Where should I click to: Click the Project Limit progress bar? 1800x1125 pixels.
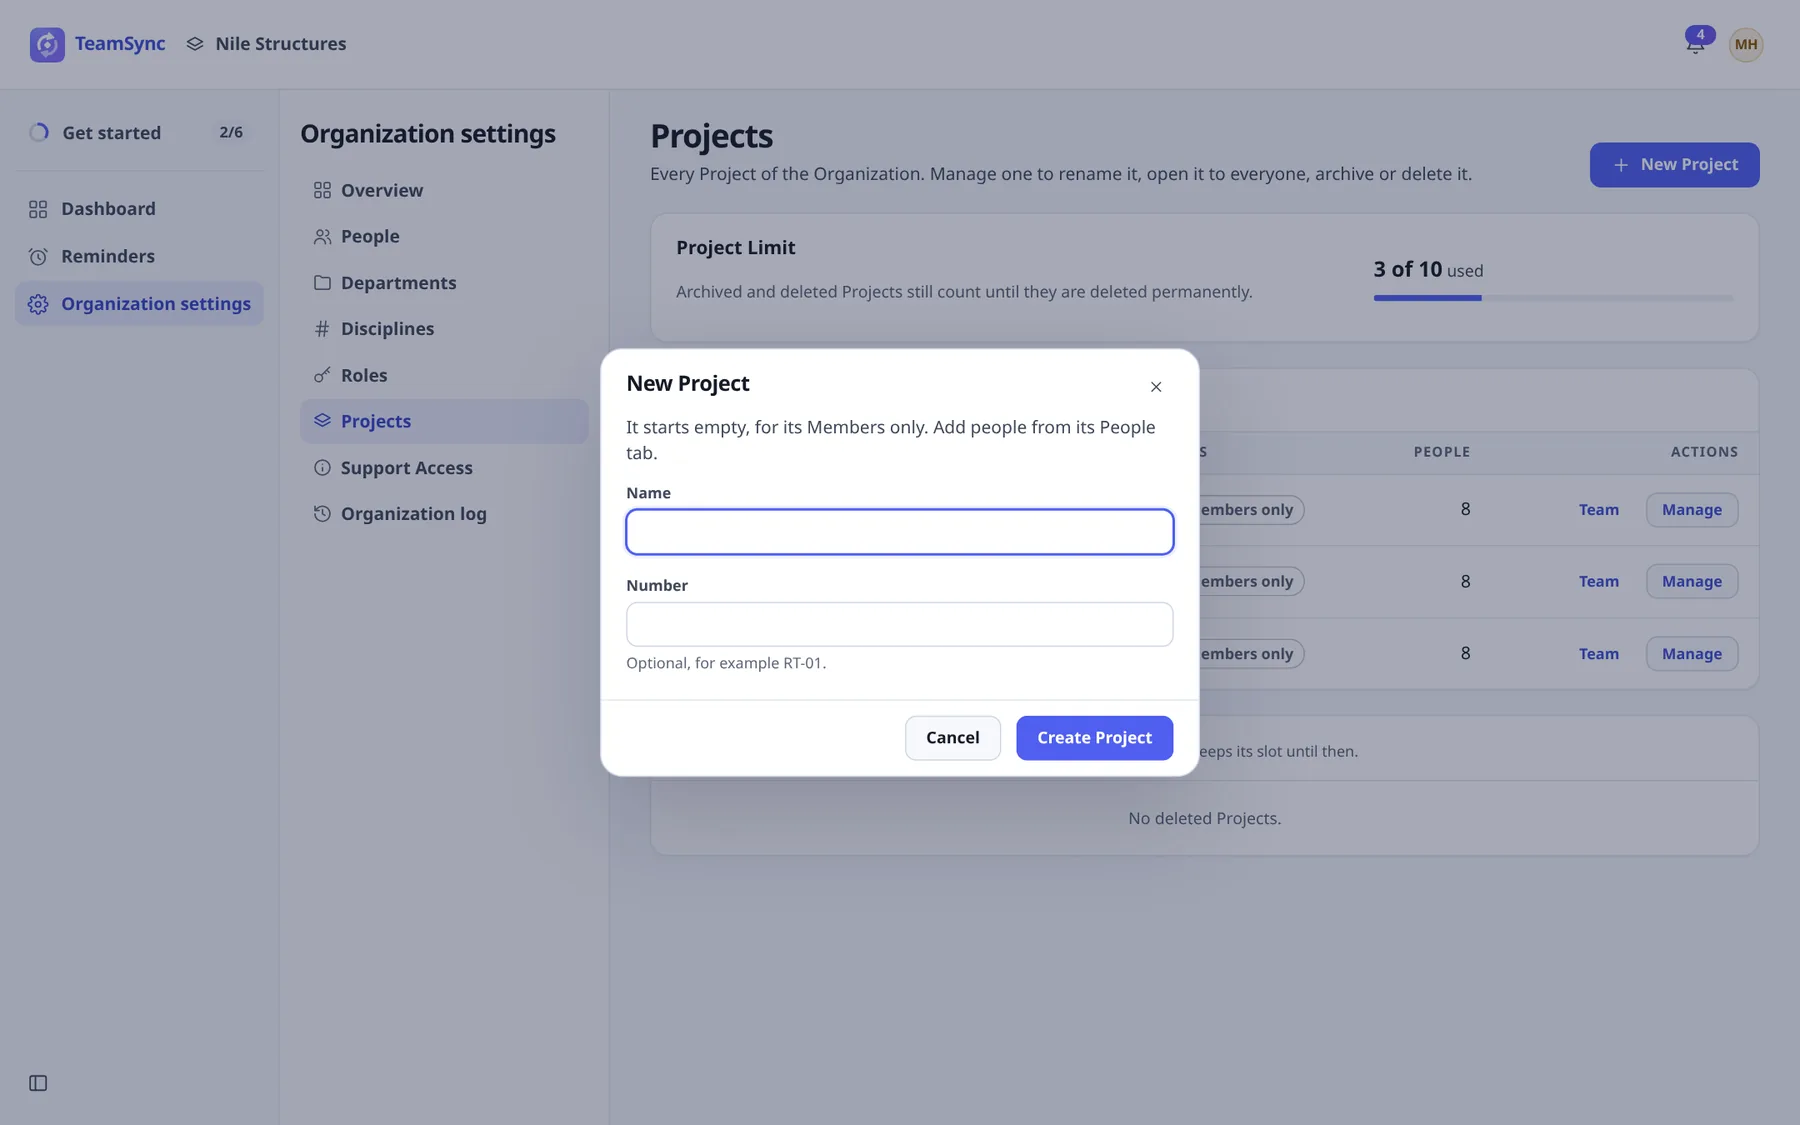[x=1553, y=298]
